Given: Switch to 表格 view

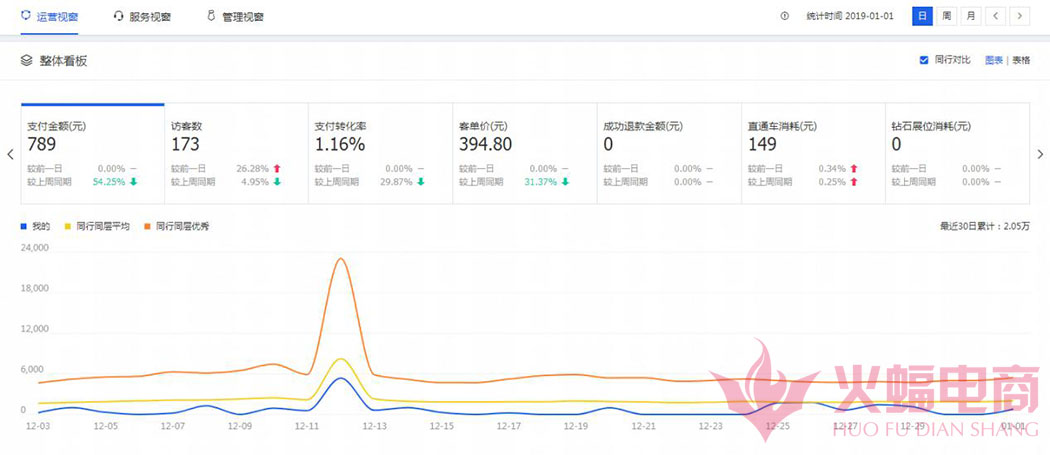Looking at the screenshot, I should pyautogui.click(x=1021, y=60).
